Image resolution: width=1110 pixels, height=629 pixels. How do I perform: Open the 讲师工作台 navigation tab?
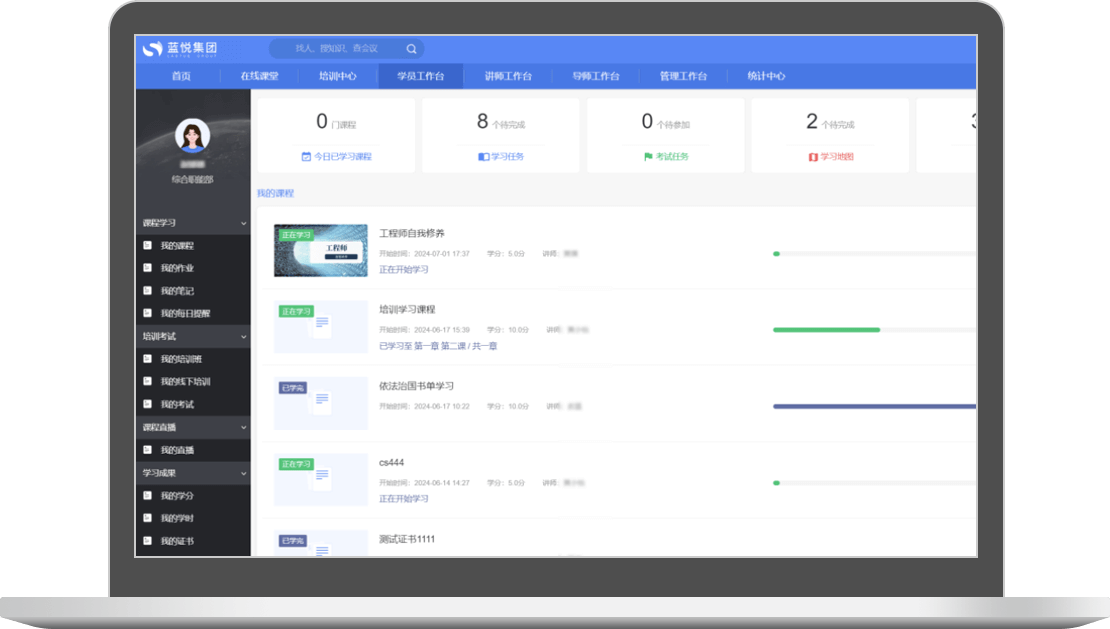(508, 76)
